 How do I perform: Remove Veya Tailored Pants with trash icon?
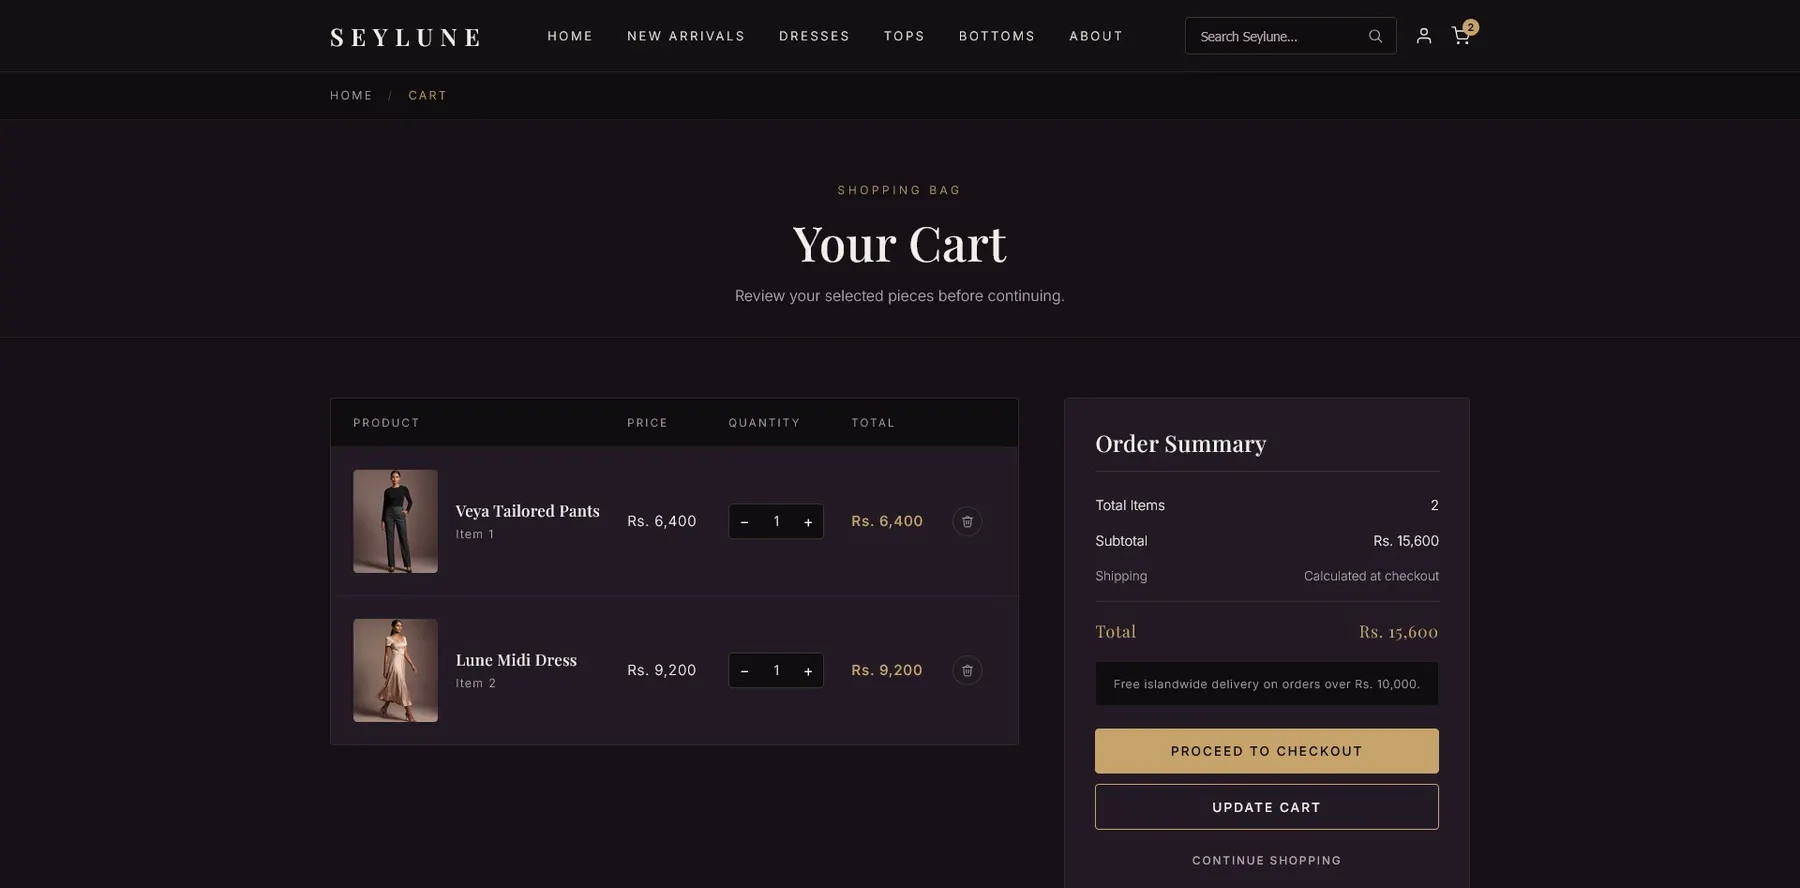click(x=967, y=521)
